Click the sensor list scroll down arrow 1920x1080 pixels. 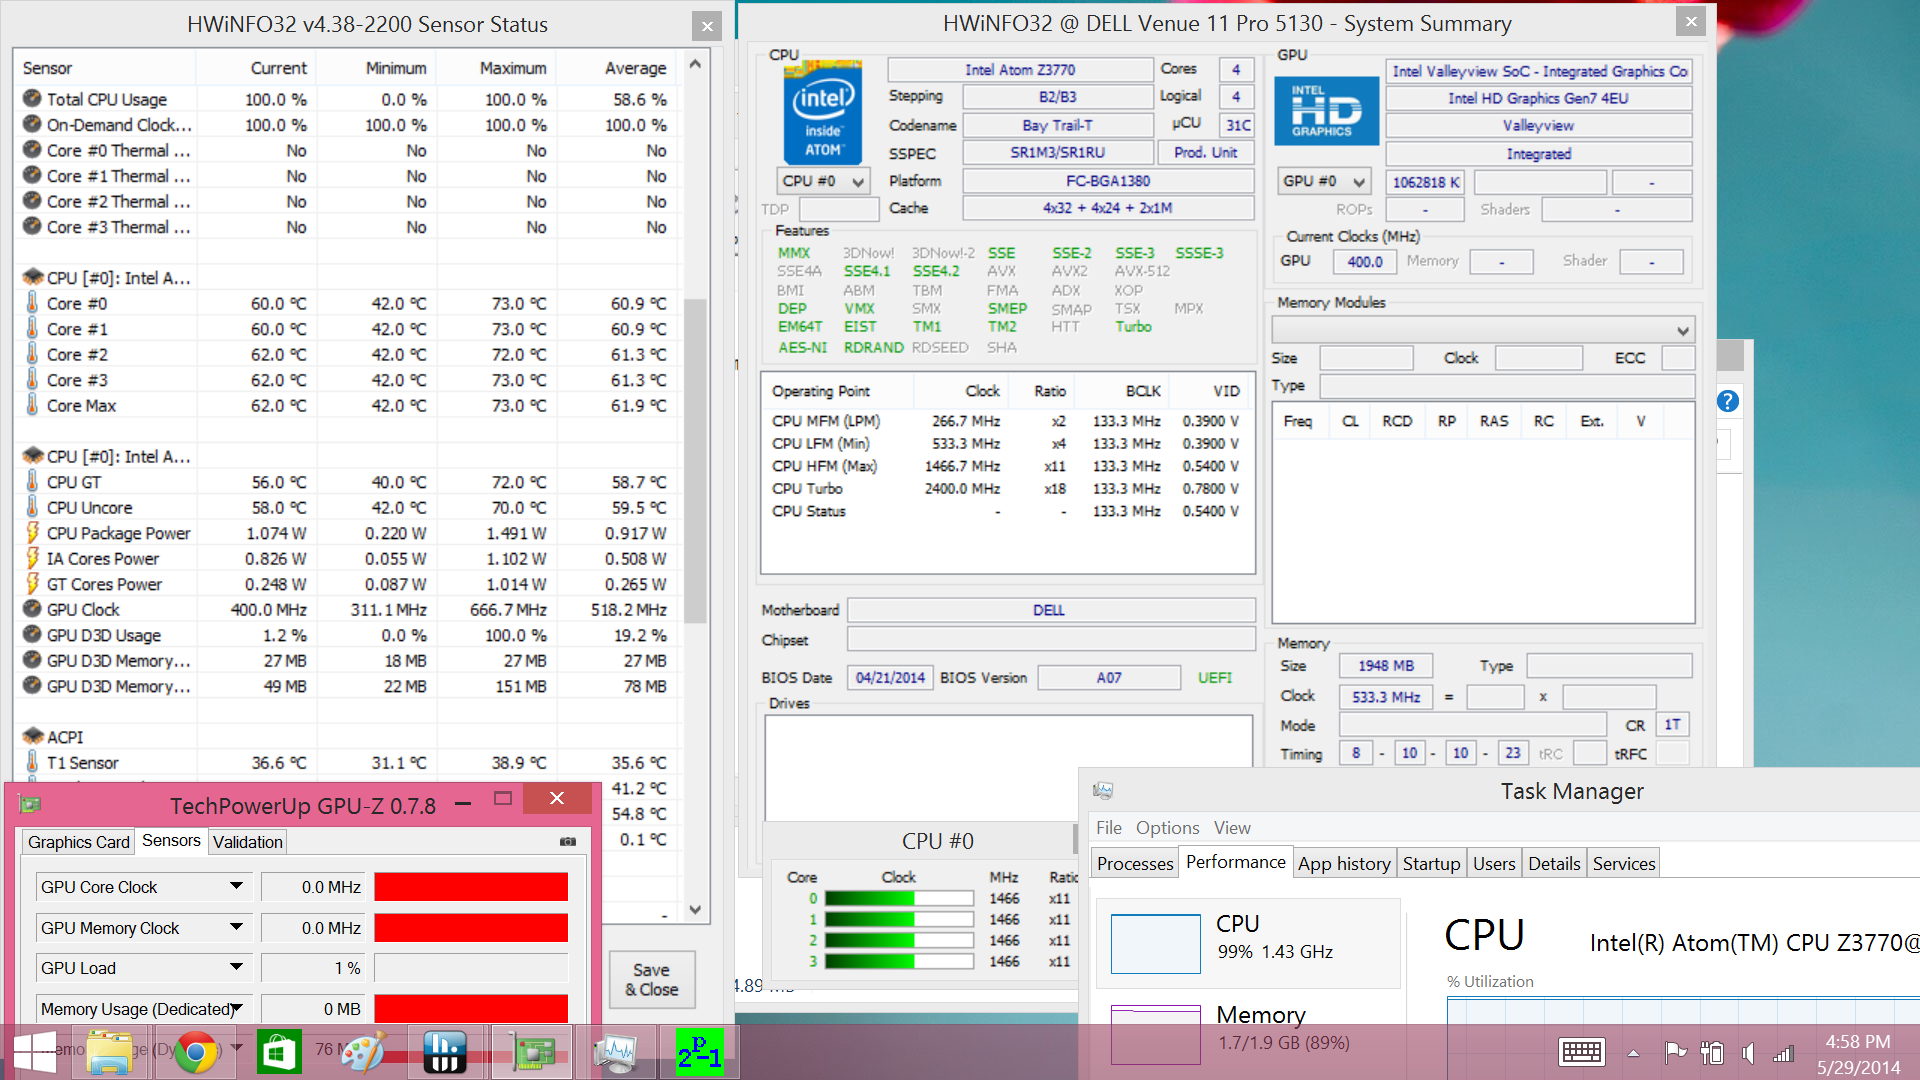click(695, 910)
